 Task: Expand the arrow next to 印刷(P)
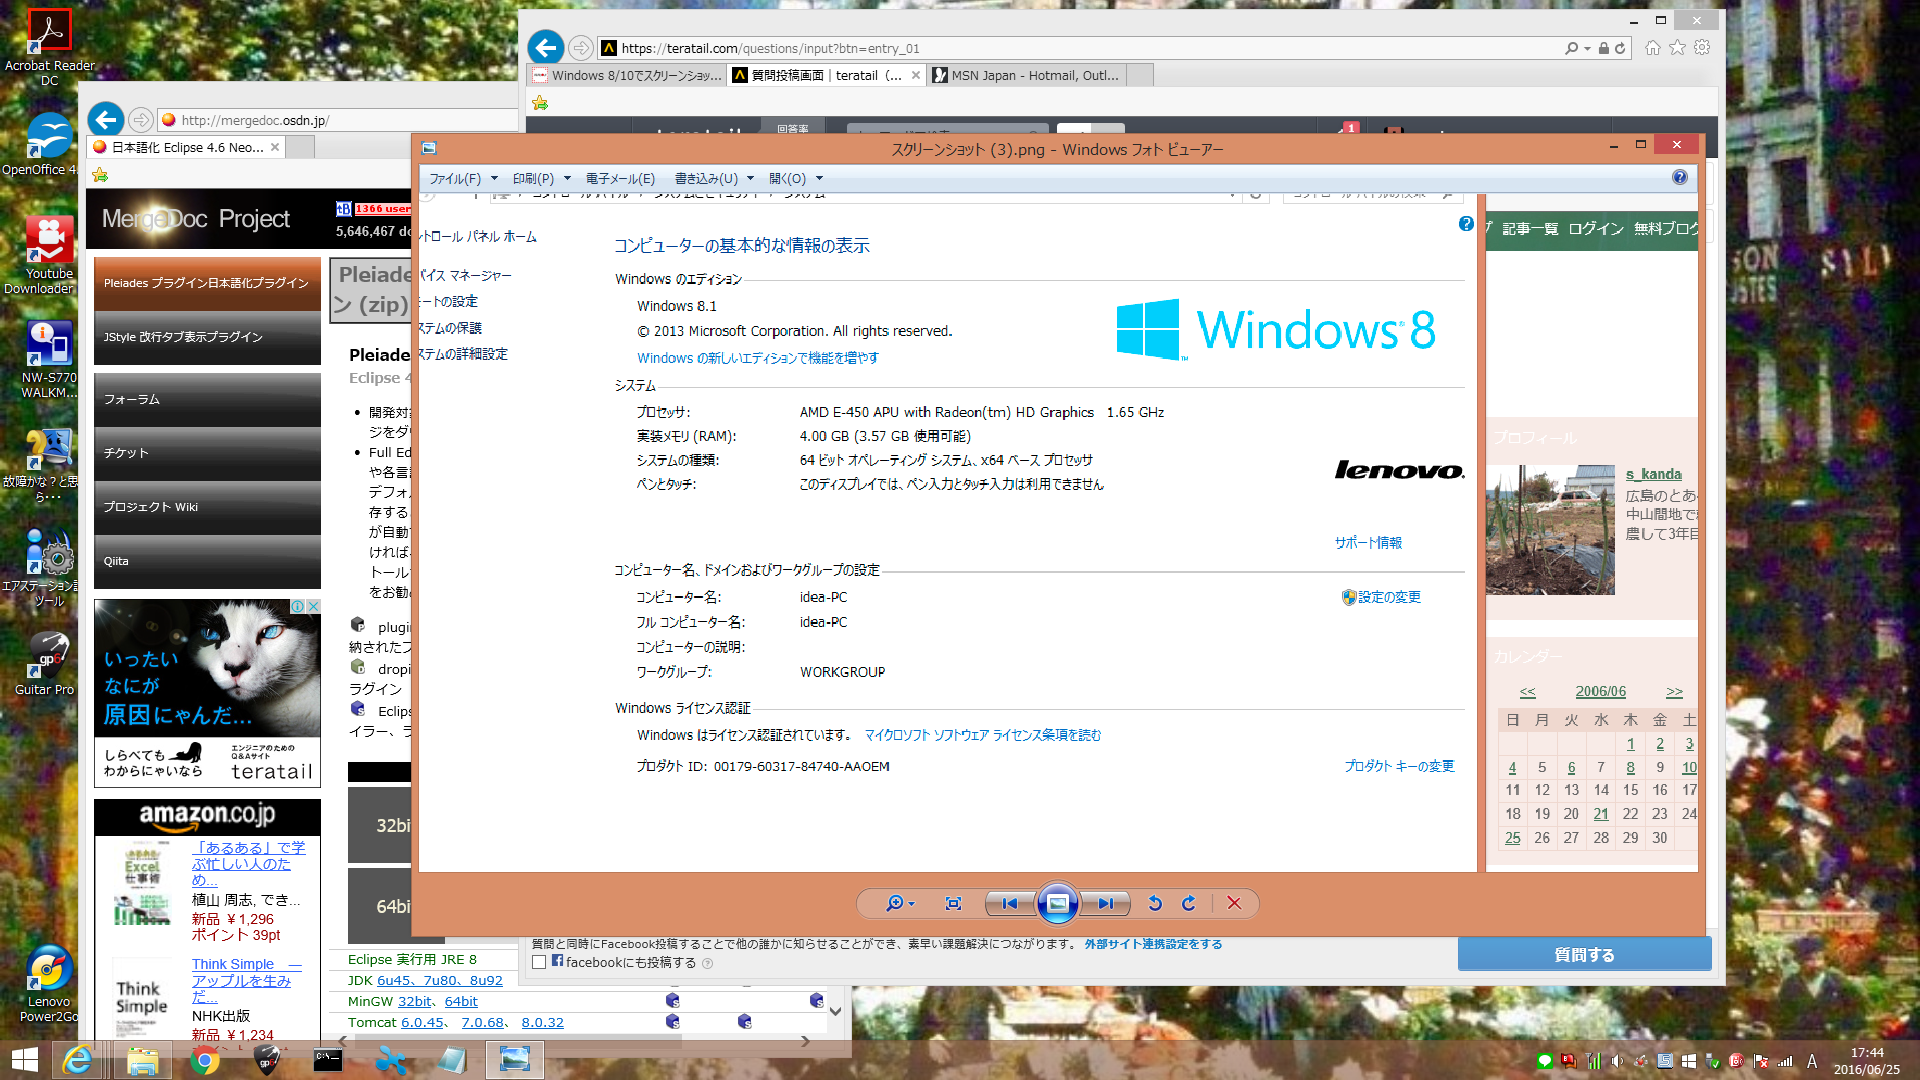567,179
